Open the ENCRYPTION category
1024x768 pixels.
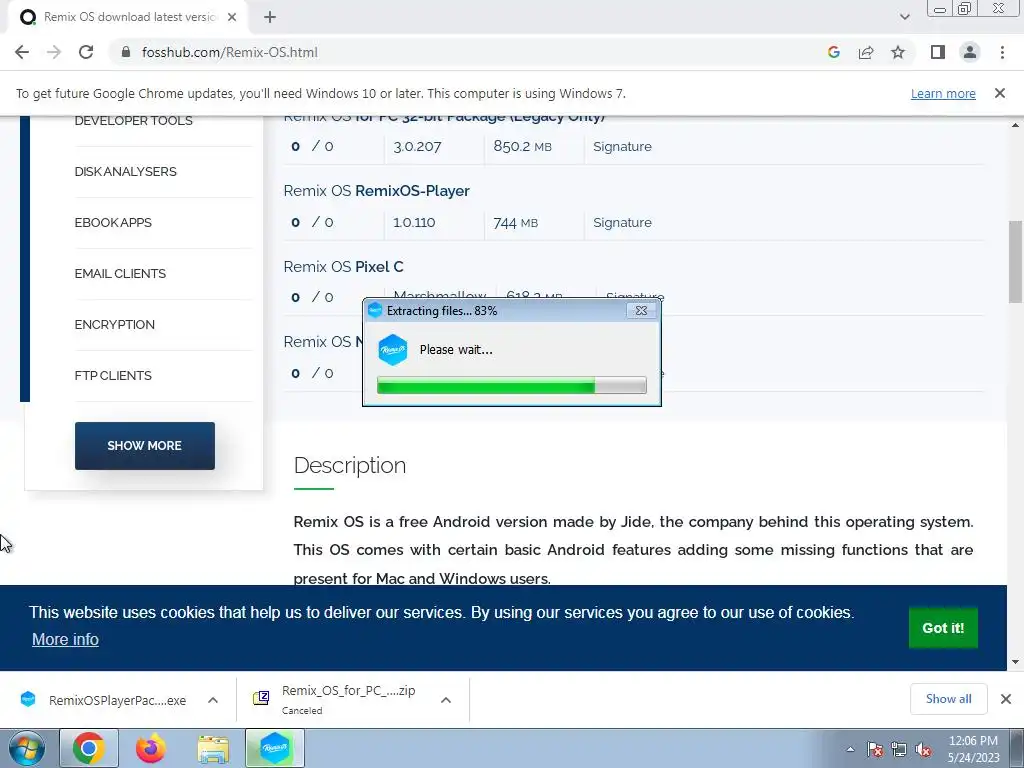click(114, 325)
